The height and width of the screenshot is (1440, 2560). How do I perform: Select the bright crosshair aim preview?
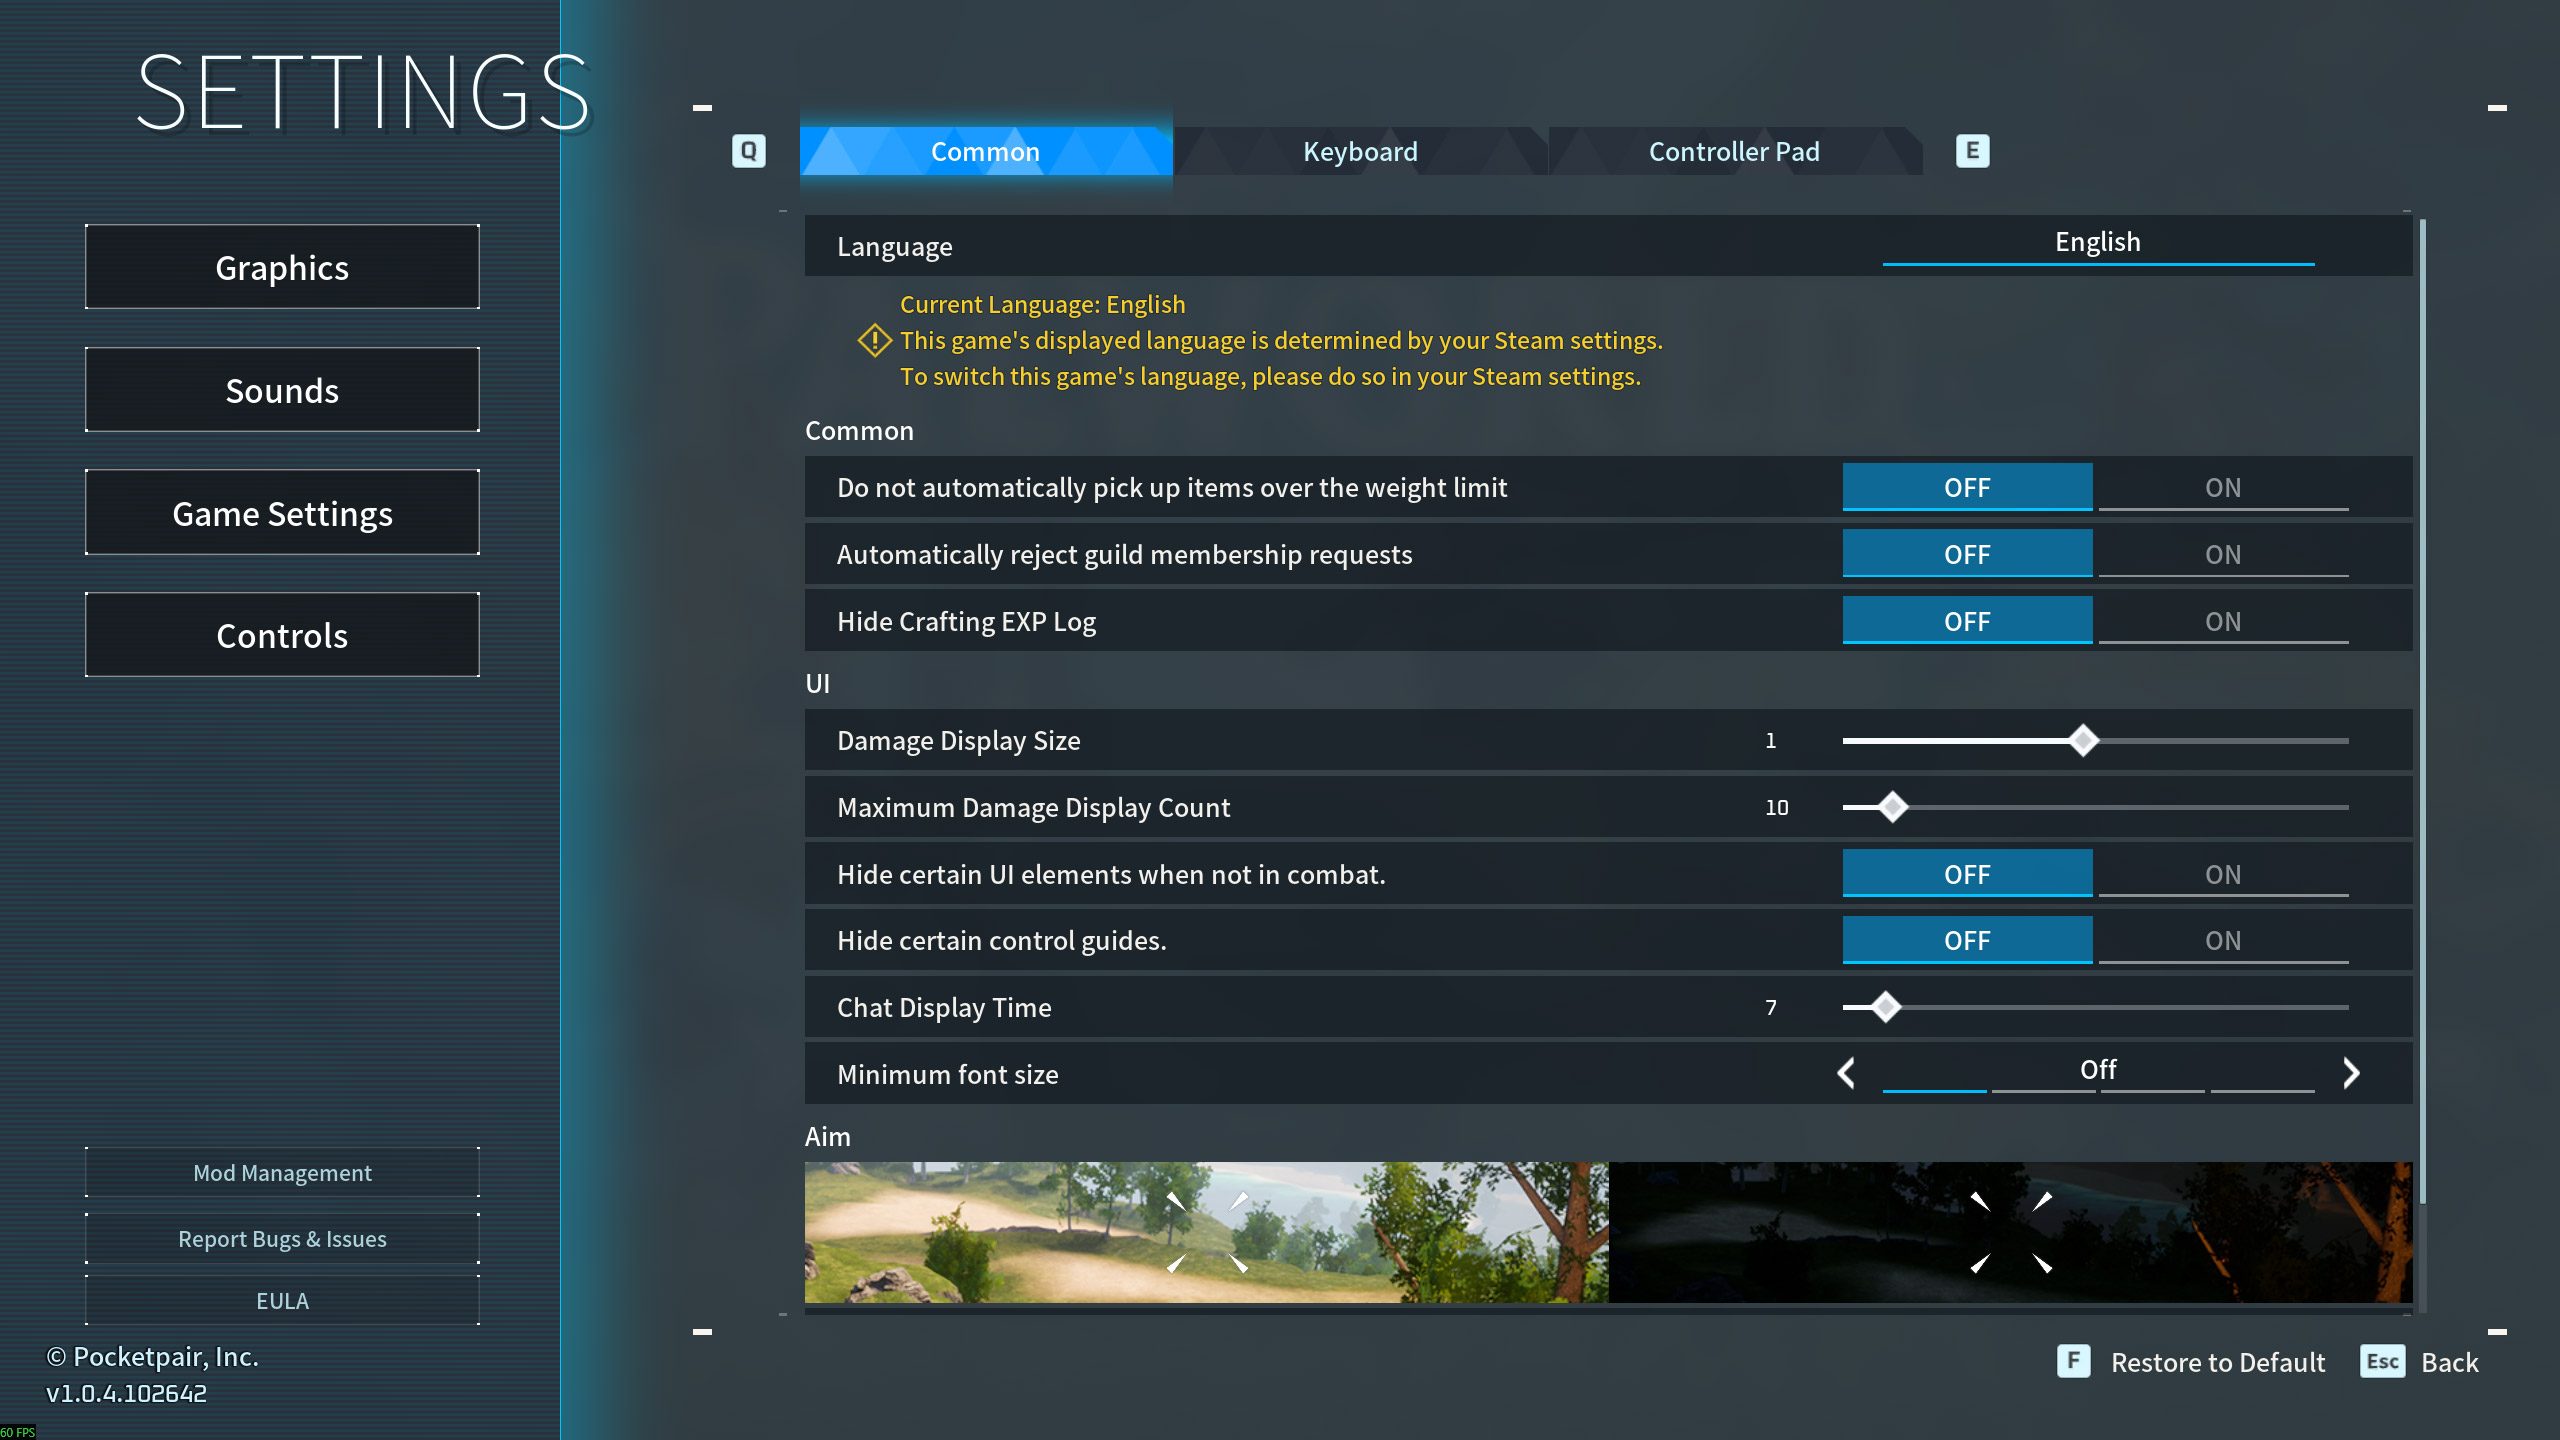click(1207, 1232)
